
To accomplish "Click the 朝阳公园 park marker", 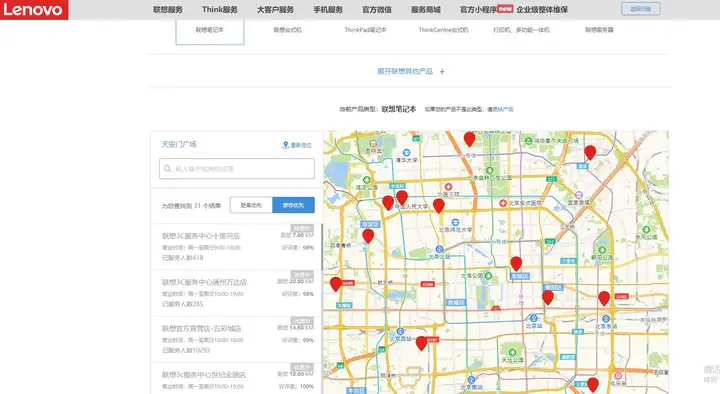I will point(602,250).
